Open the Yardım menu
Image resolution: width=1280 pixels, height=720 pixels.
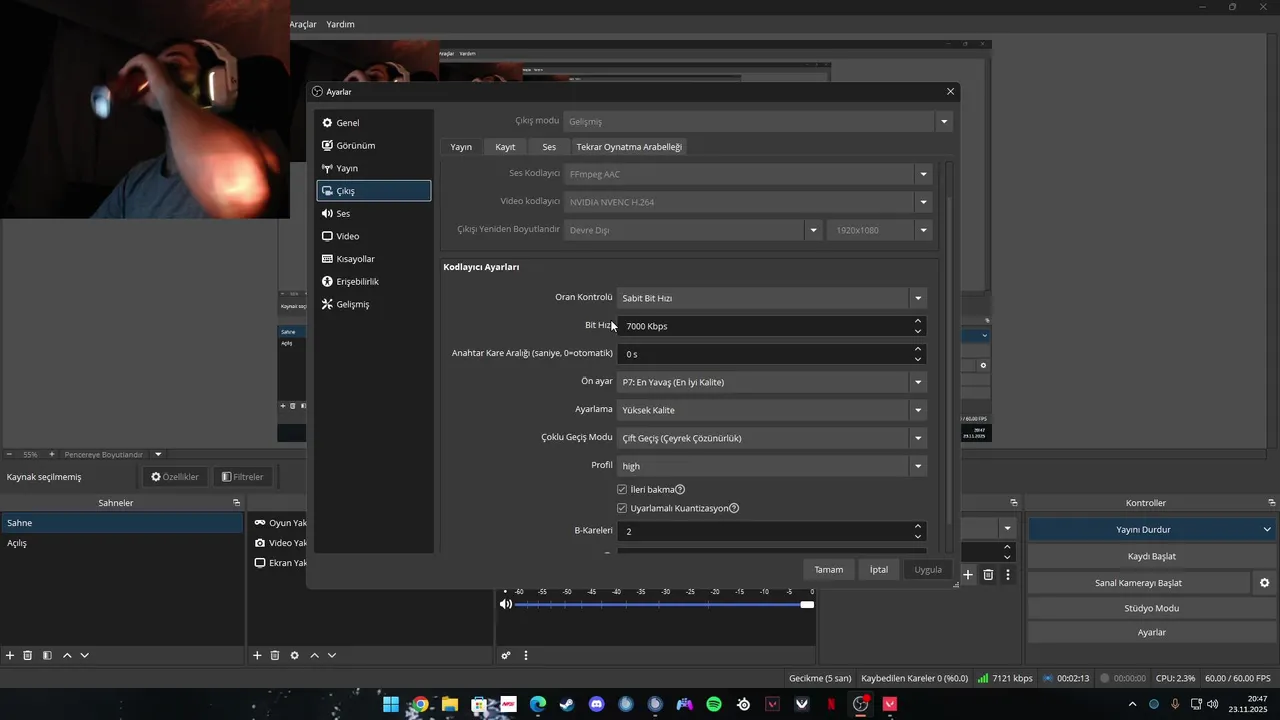340,24
